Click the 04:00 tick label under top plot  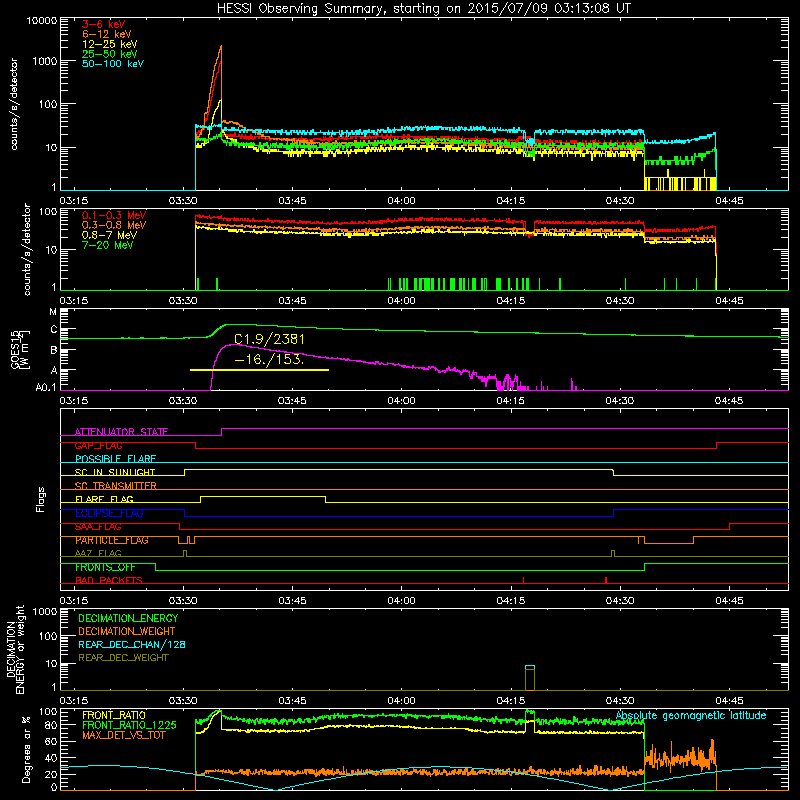coord(401,201)
